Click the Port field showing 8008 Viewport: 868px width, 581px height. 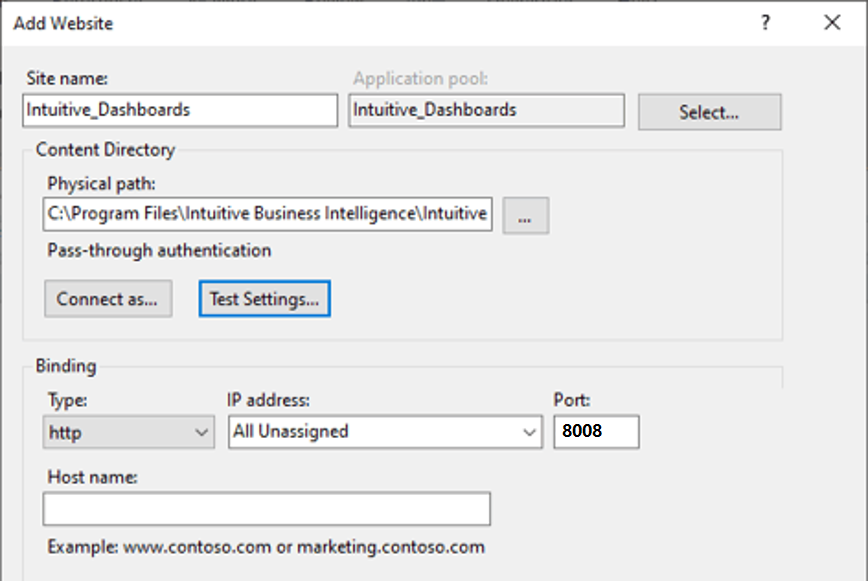point(597,432)
